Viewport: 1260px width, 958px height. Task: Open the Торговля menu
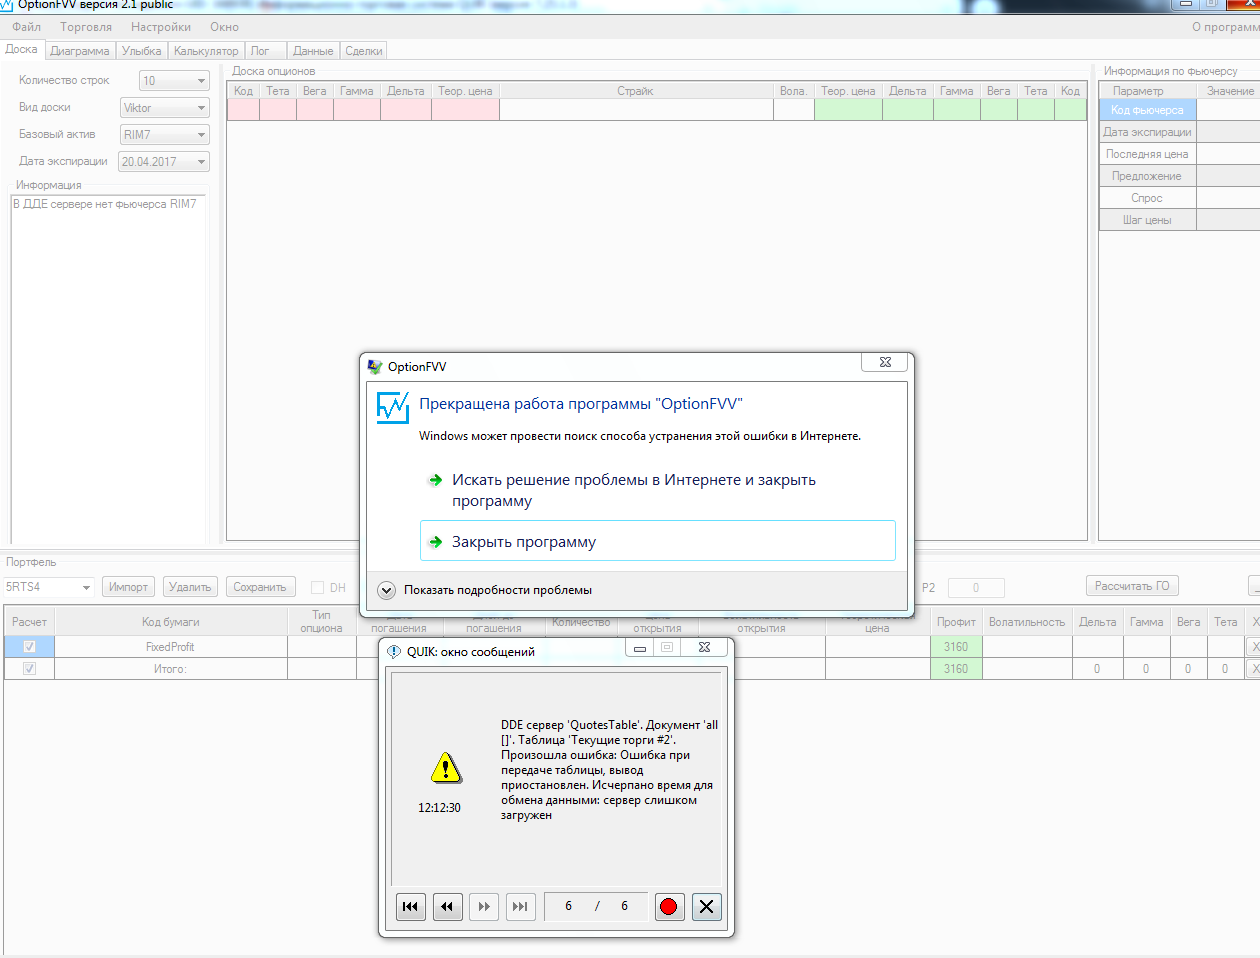(x=86, y=27)
